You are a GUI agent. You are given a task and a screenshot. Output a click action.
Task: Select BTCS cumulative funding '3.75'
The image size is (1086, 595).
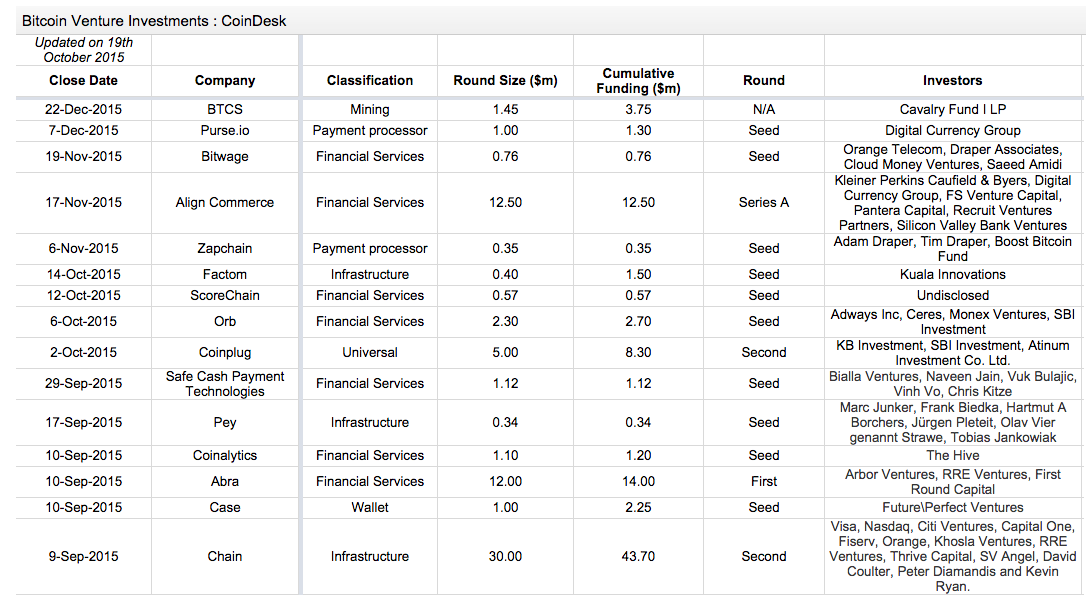[x=639, y=109]
